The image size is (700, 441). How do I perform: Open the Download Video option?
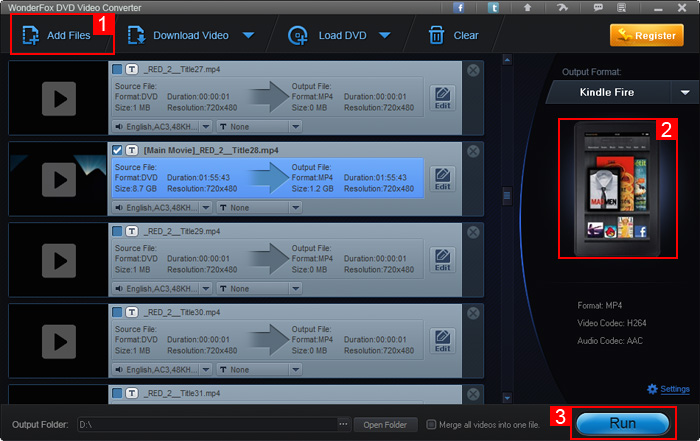pos(179,35)
